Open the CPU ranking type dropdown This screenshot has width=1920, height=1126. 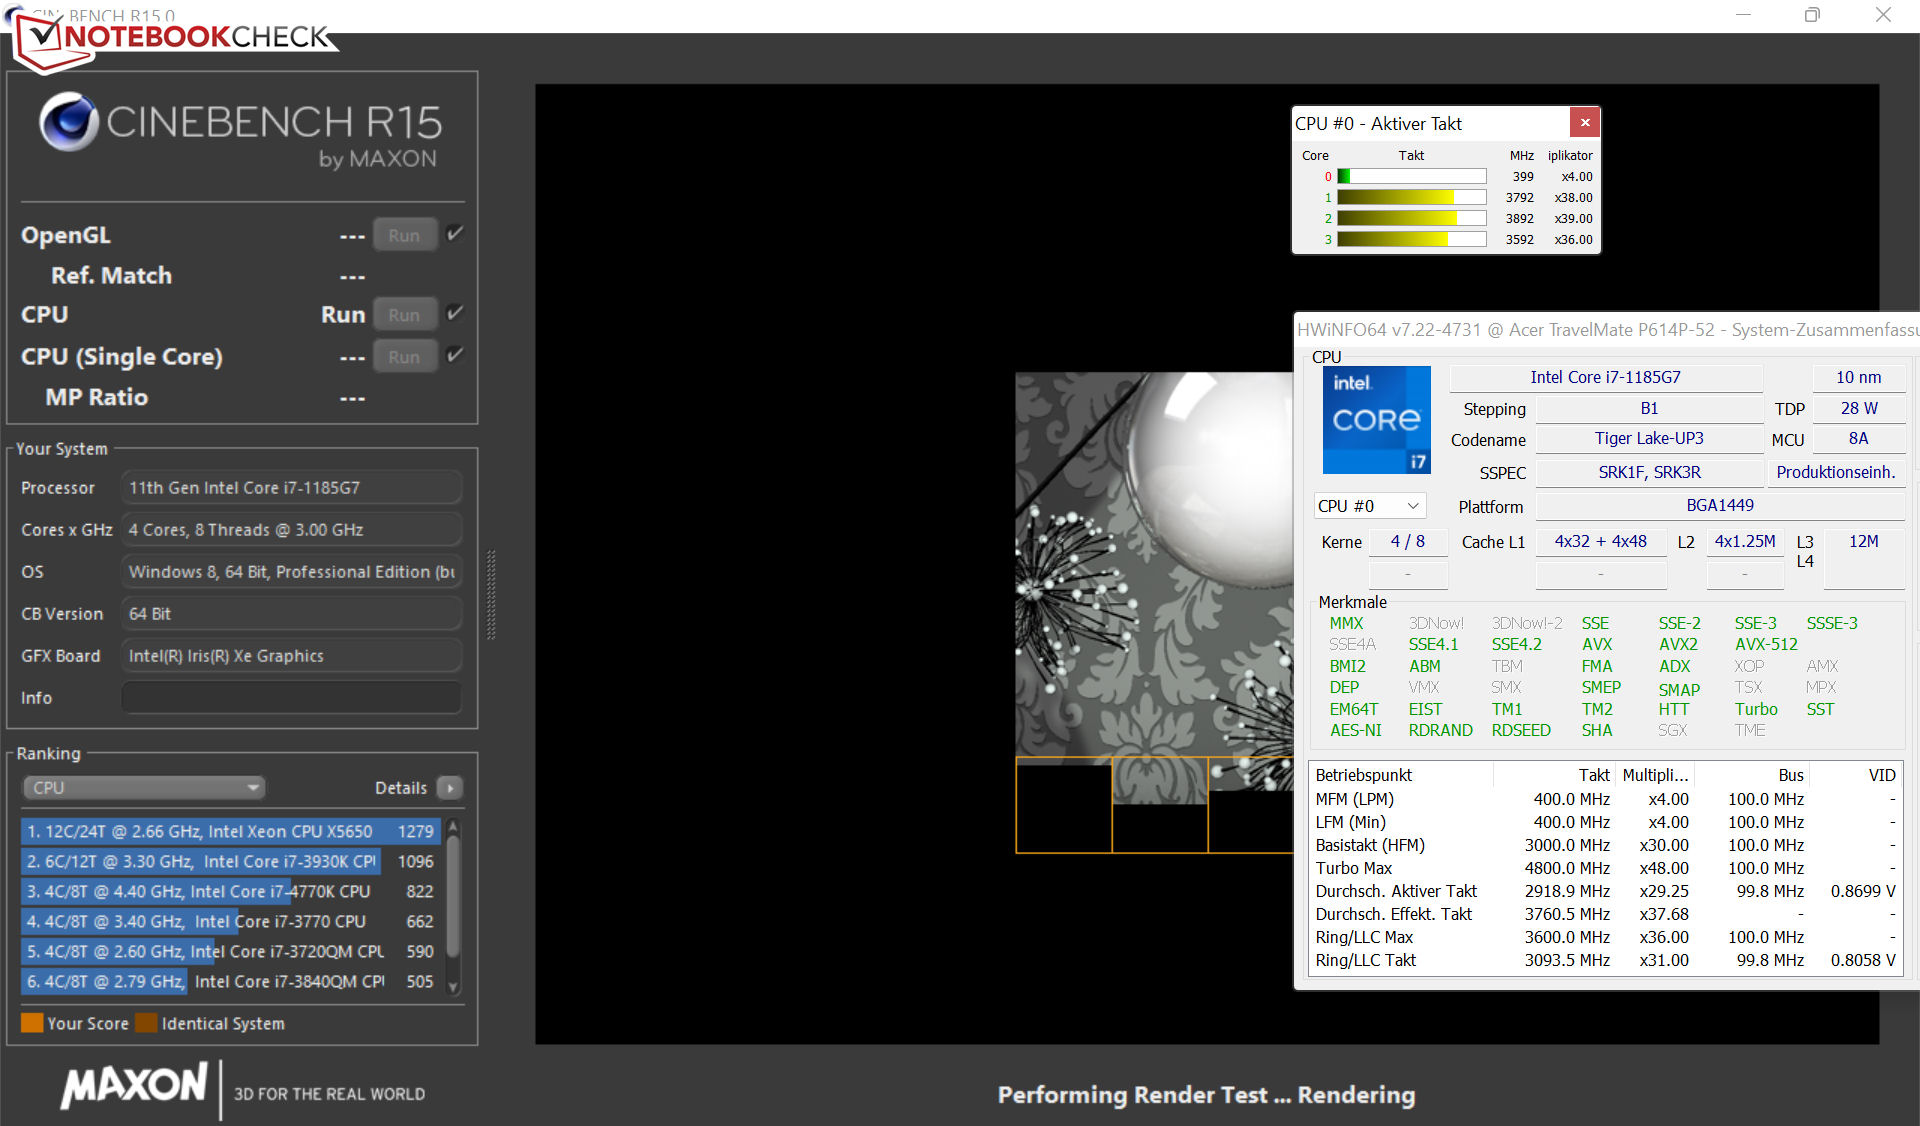(x=144, y=788)
